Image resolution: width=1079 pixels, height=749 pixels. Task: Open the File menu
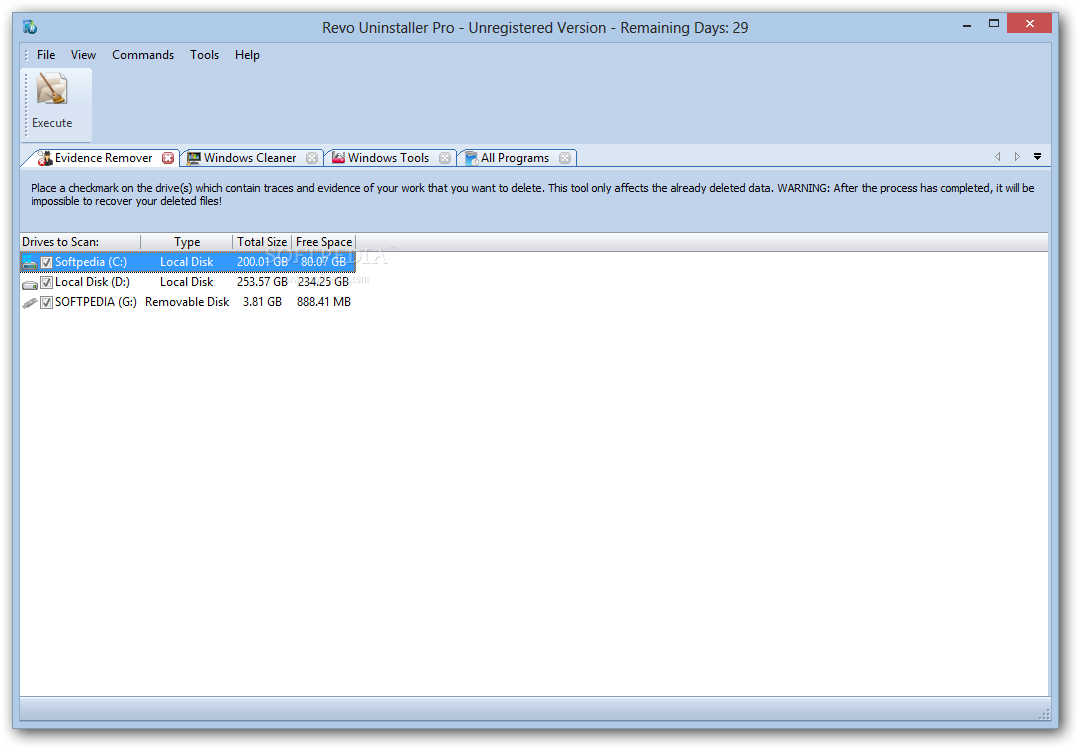[x=46, y=55]
